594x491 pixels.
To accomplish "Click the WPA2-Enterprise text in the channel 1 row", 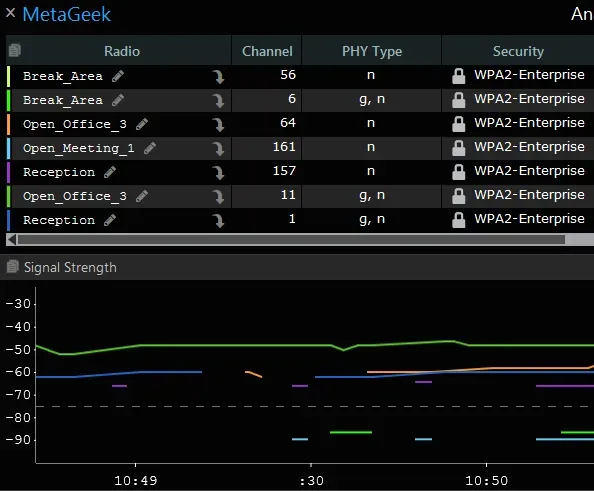I will (529, 219).
